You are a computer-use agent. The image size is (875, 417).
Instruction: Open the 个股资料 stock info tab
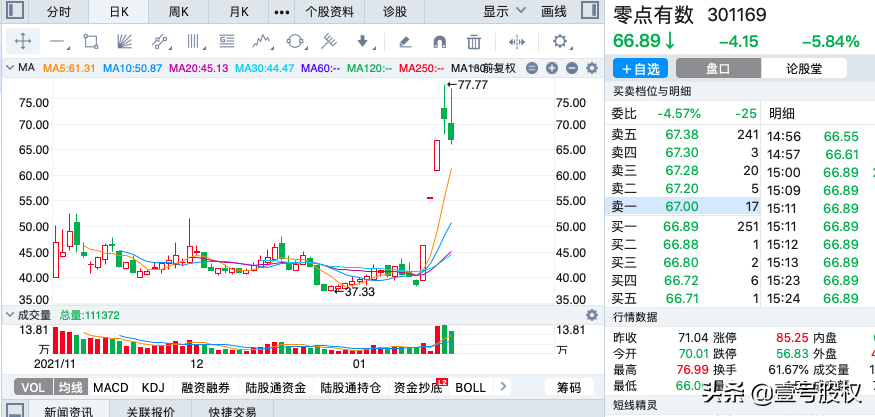tap(330, 11)
